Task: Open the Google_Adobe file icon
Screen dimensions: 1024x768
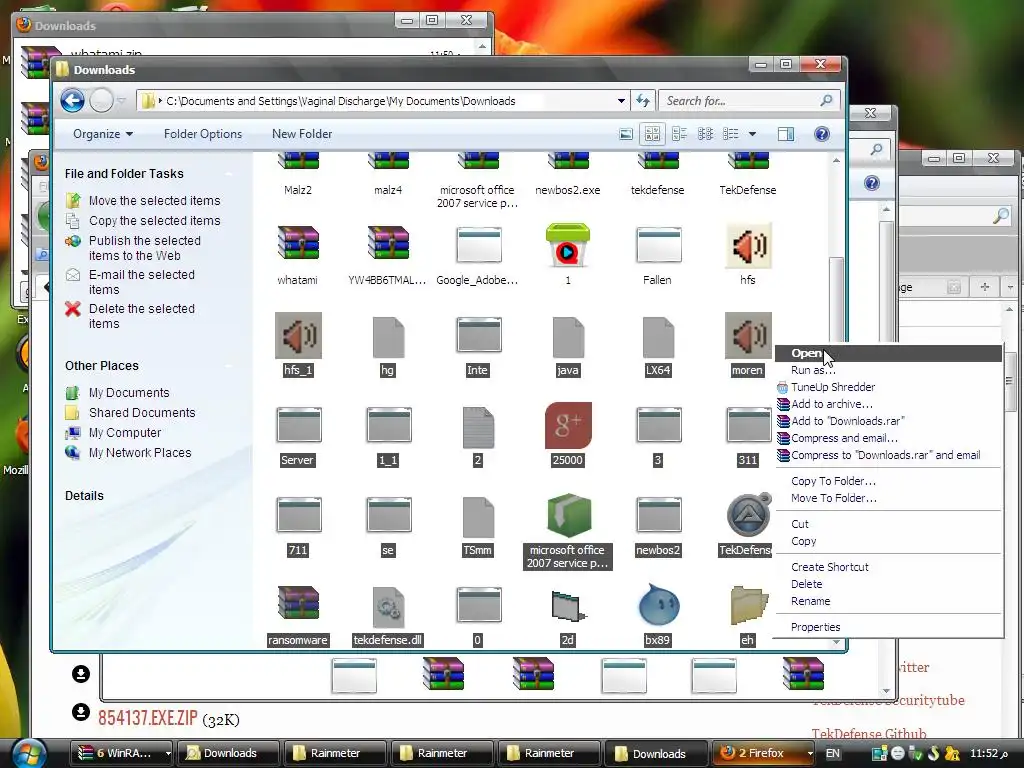Action: click(x=478, y=245)
